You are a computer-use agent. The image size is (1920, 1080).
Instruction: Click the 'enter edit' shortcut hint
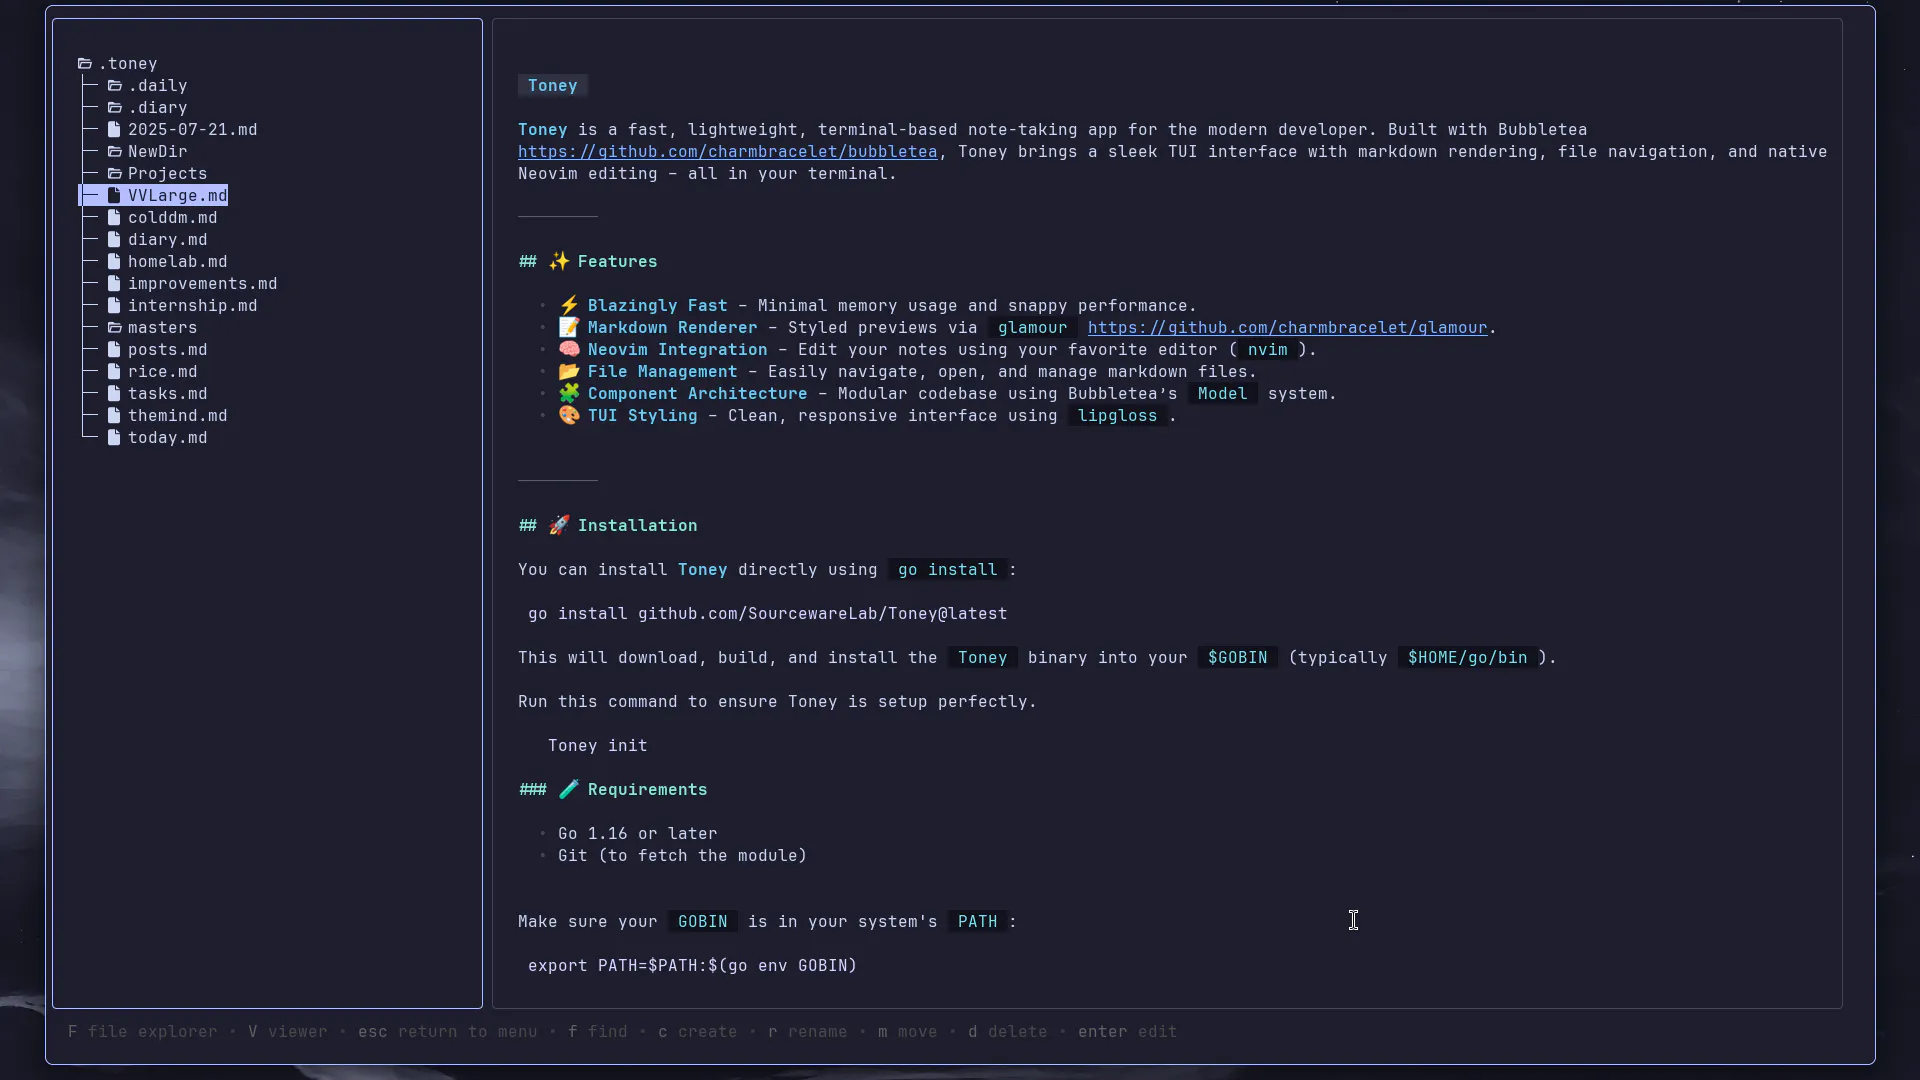(1127, 1032)
